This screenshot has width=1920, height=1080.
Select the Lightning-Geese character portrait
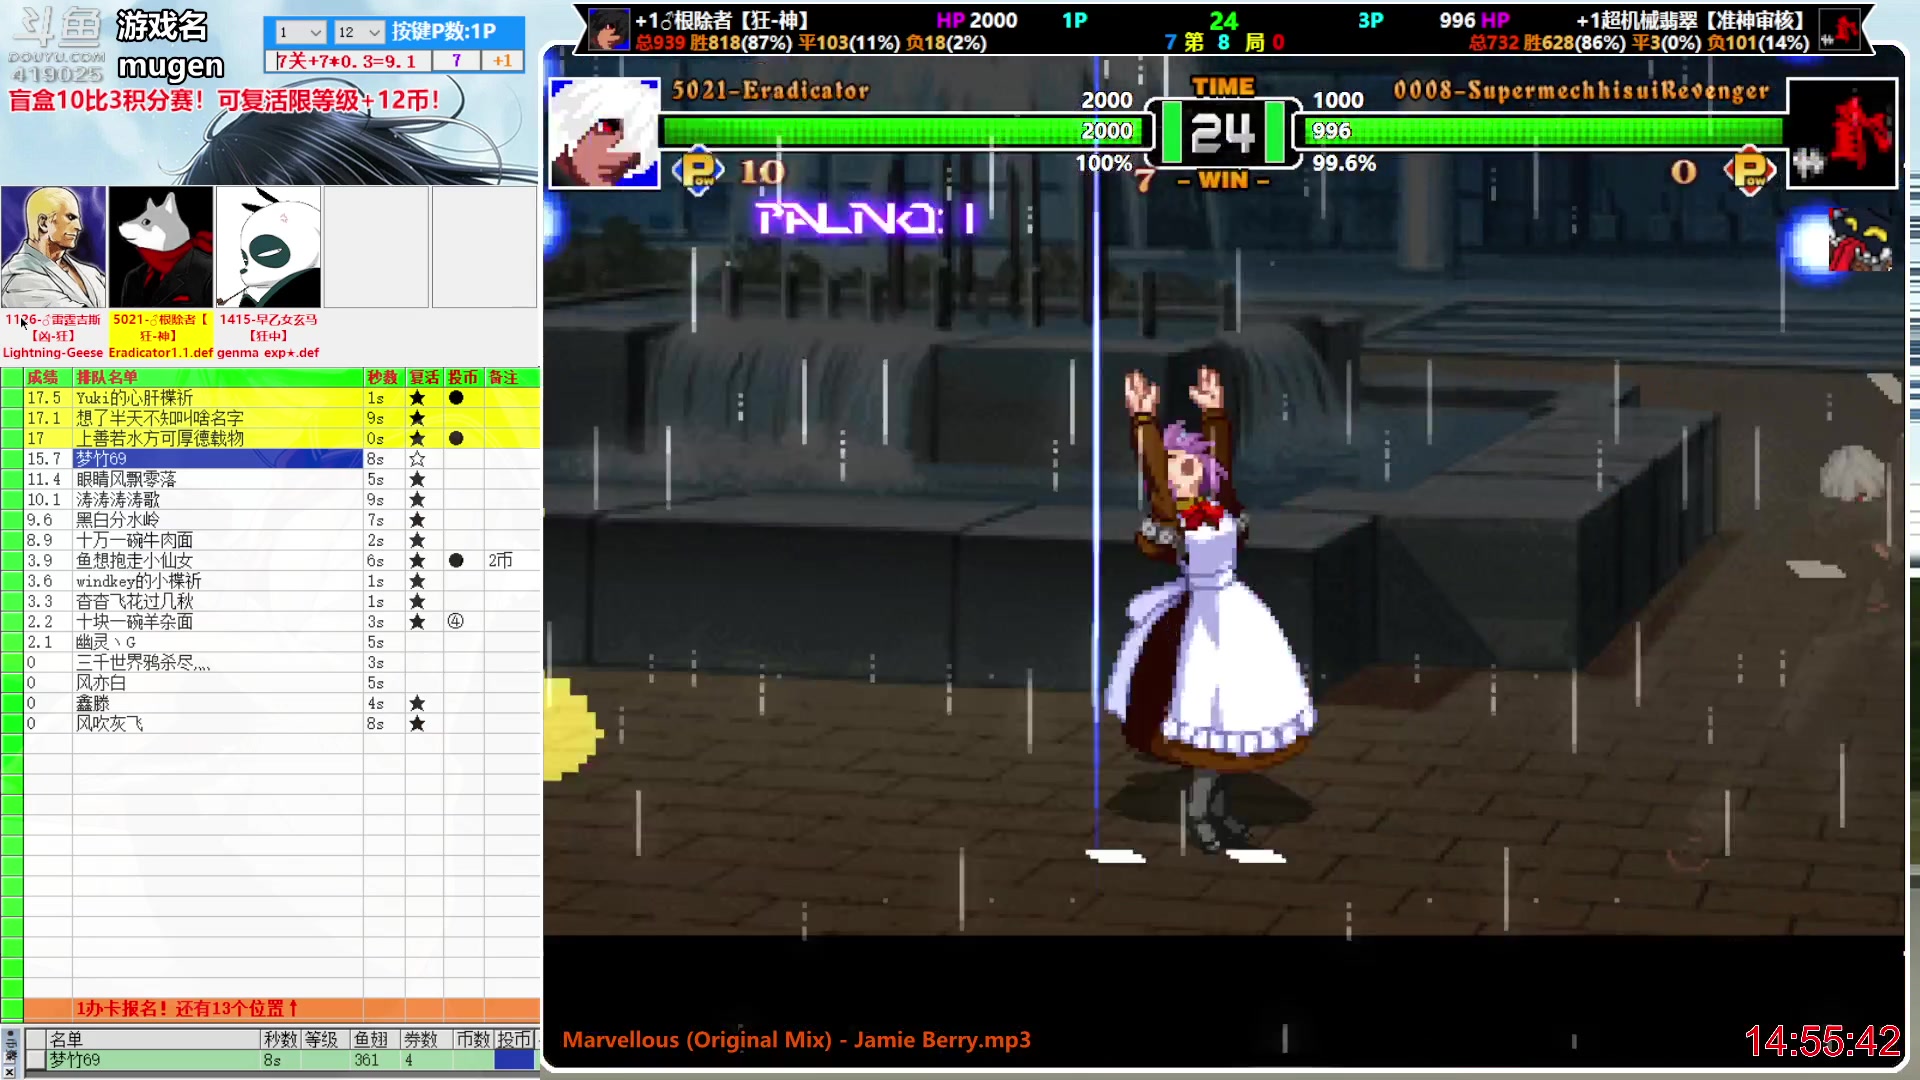click(x=53, y=247)
